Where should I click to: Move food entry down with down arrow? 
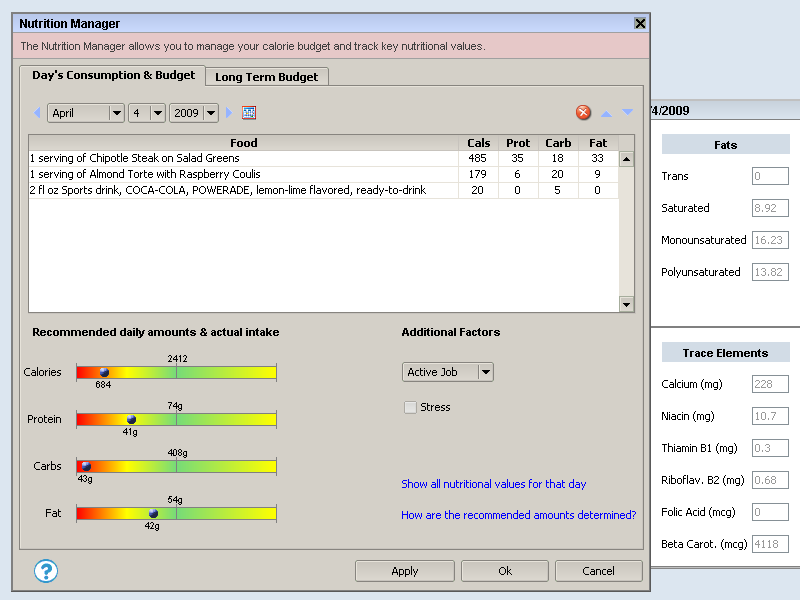coord(628,113)
